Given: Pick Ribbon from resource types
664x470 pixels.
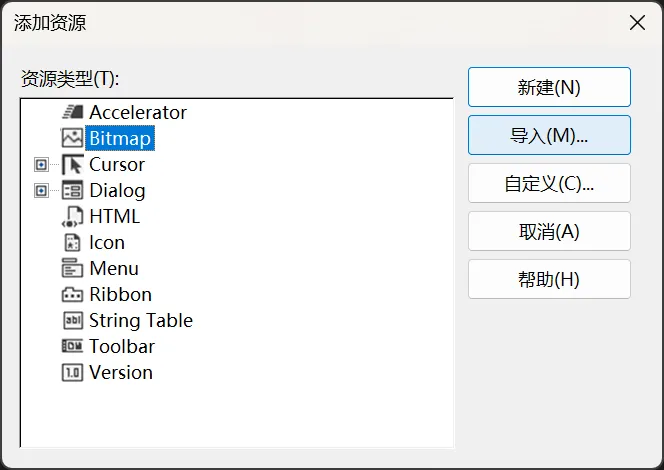Looking at the screenshot, I should point(120,295).
